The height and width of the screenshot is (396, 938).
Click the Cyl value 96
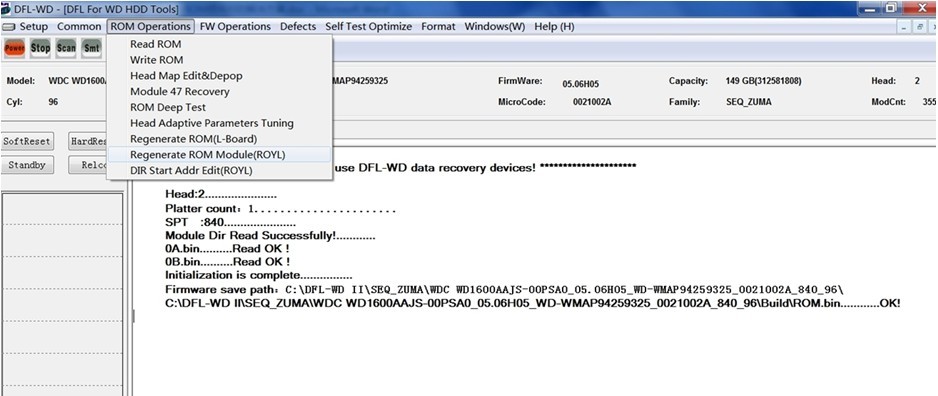pyautogui.click(x=53, y=102)
